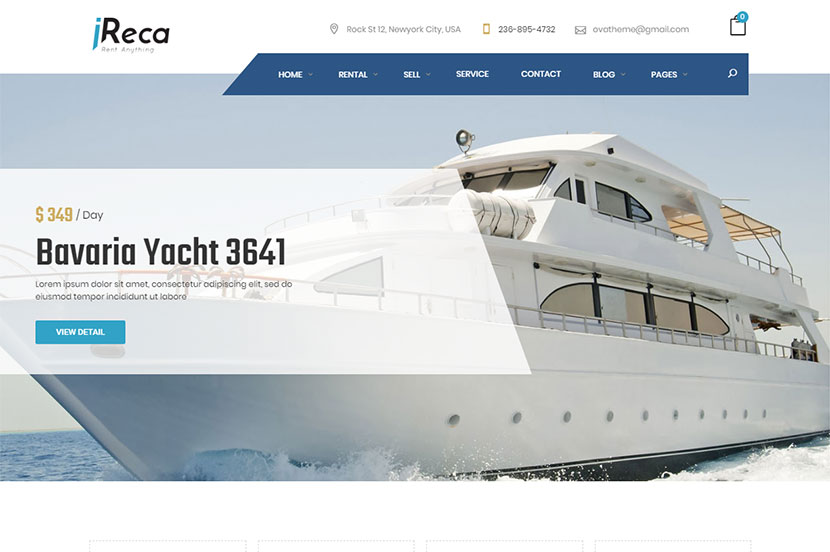830x552 pixels.
Task: Click the Bavaria Yacht 3641 heading
Action: 161,252
